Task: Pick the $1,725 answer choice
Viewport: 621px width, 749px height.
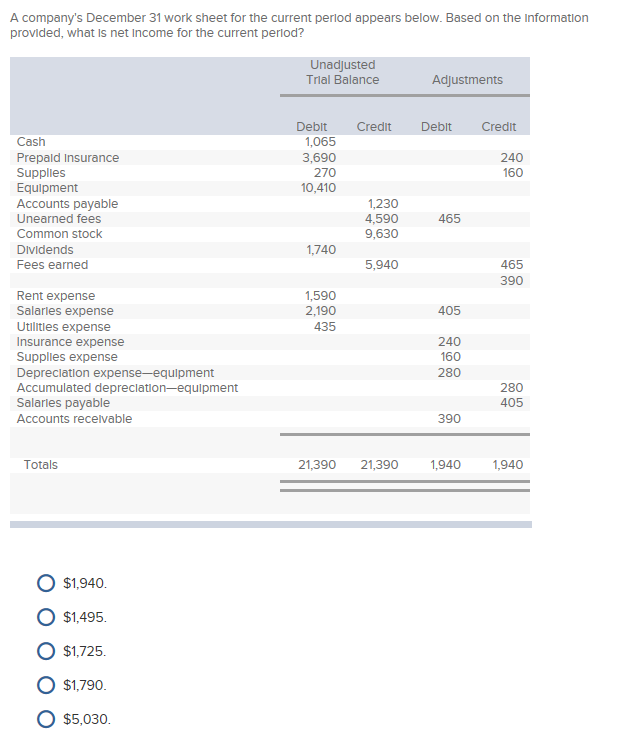Action: pos(46,651)
